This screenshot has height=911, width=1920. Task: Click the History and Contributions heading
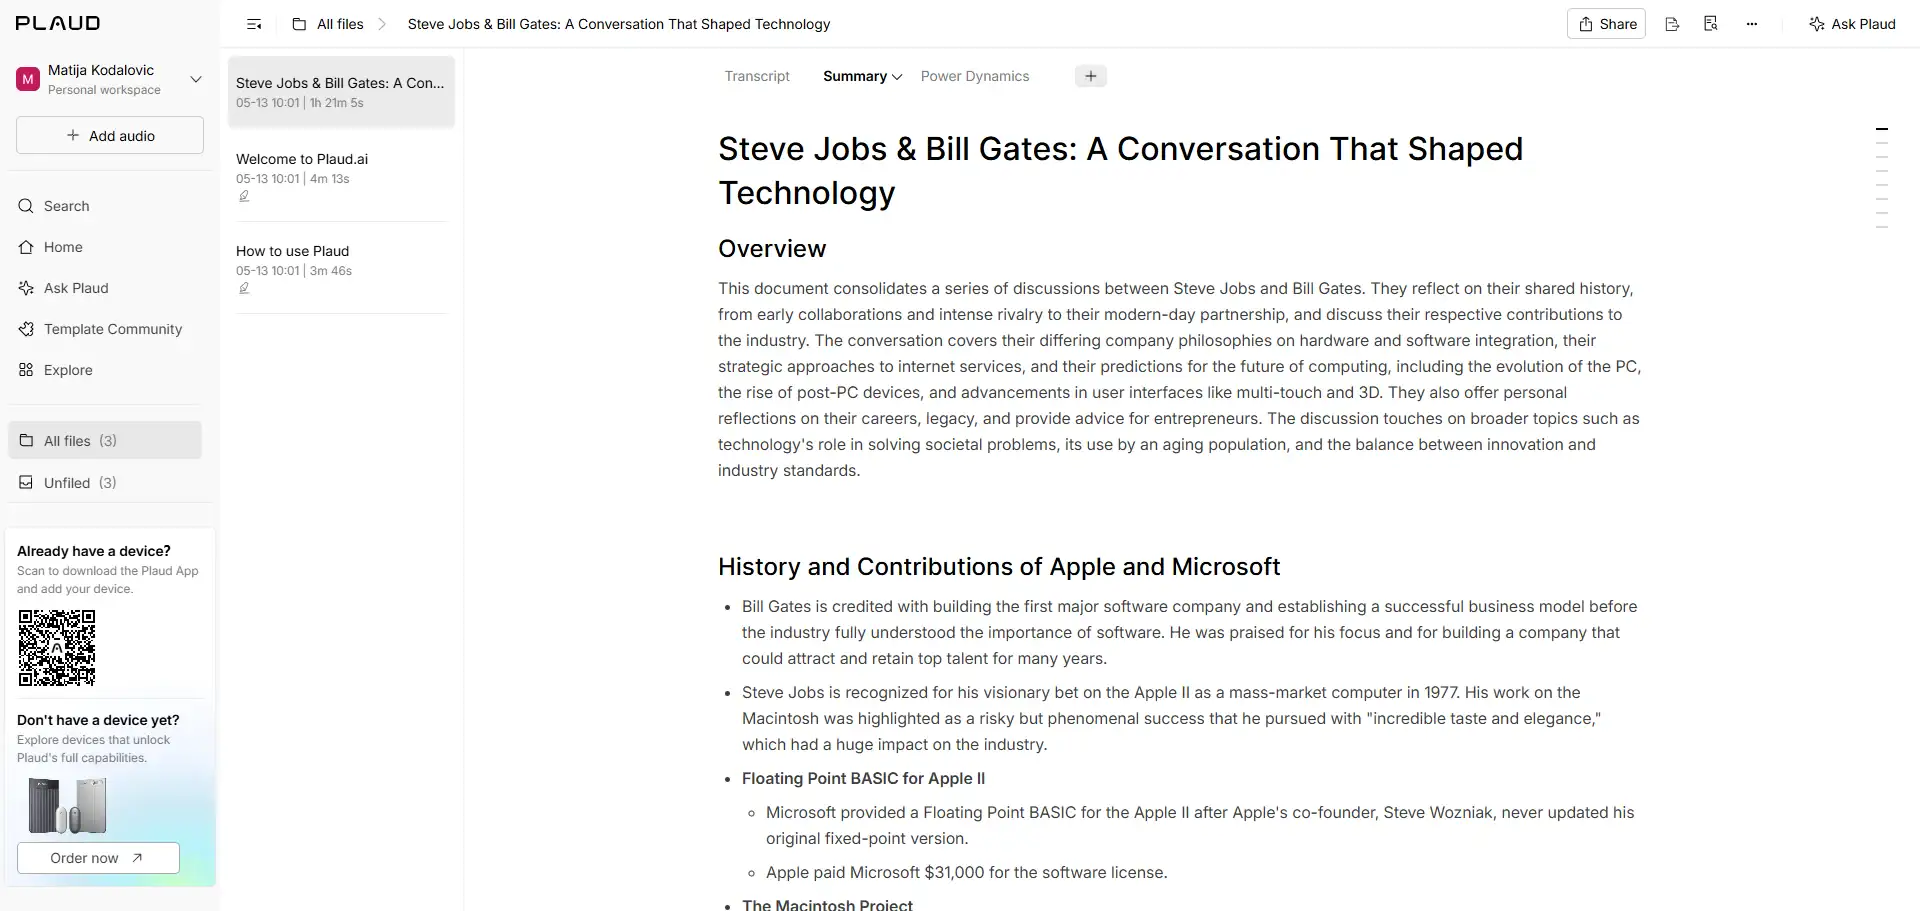point(999,567)
